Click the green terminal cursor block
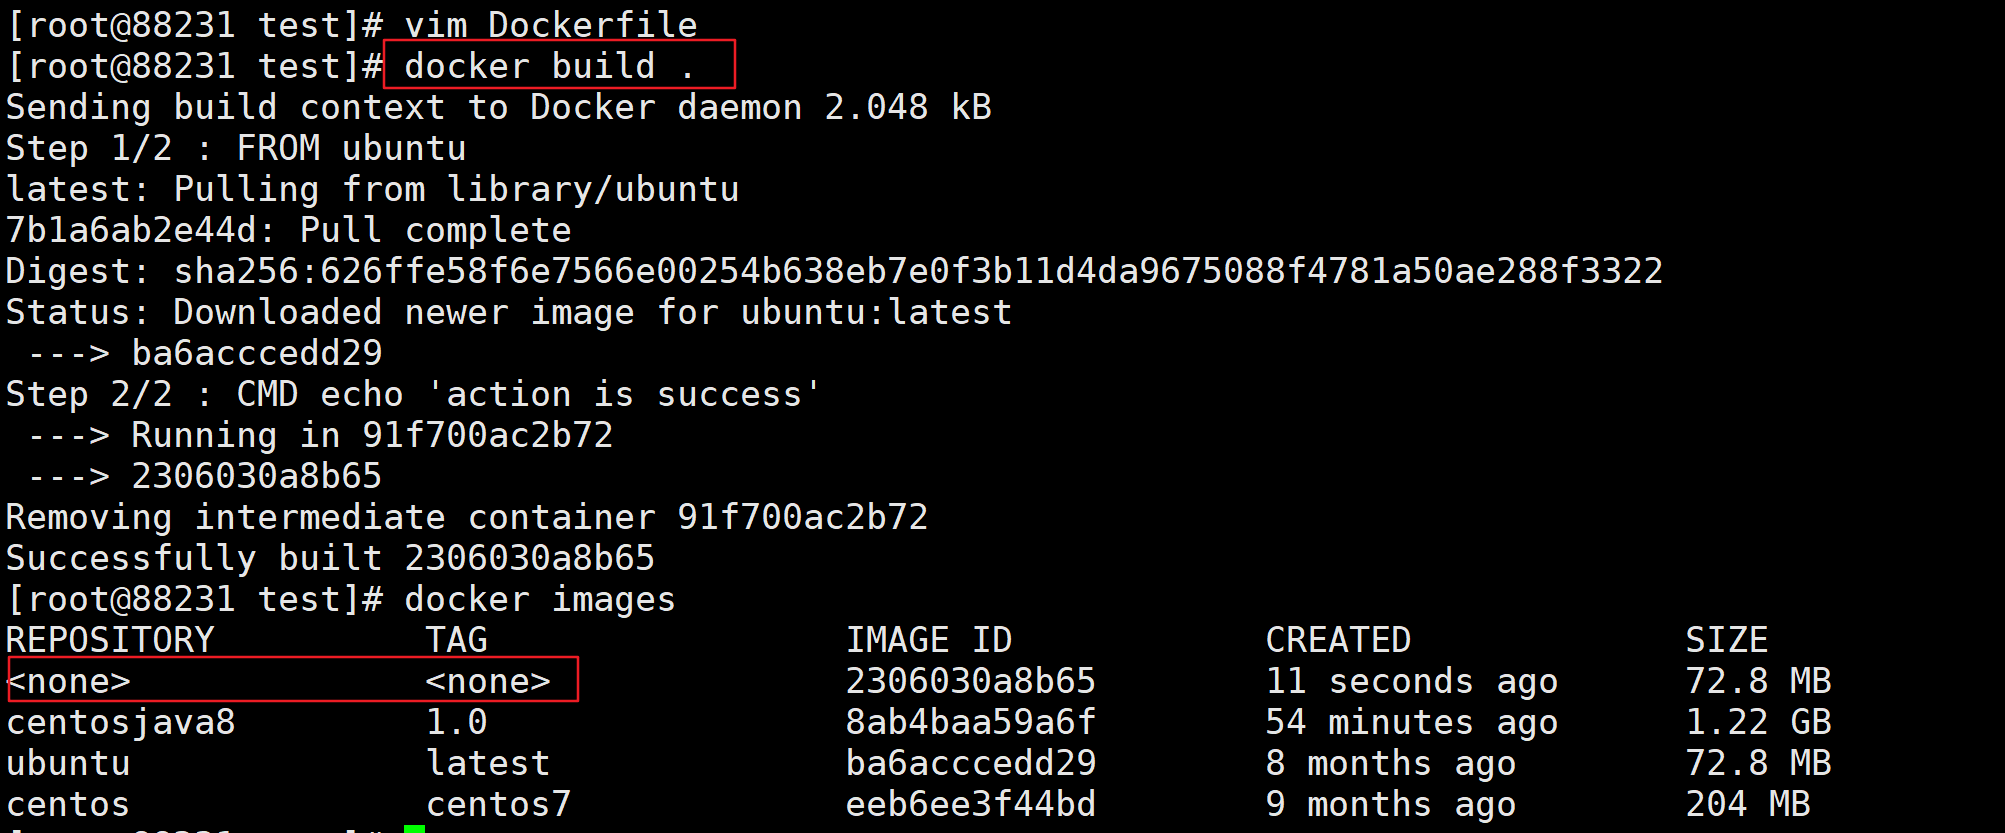The height and width of the screenshot is (833, 2005). point(414,828)
